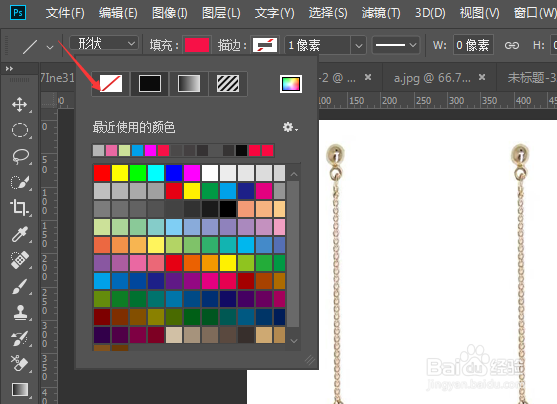Pick the light green swatch in recent colors

124,150
